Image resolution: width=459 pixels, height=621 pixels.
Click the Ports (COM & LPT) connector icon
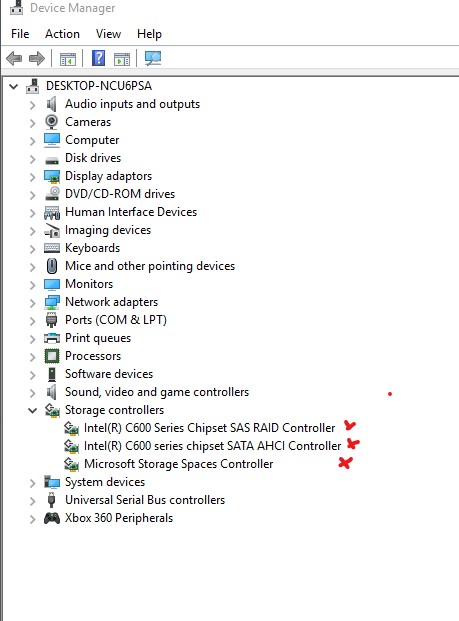[51, 320]
